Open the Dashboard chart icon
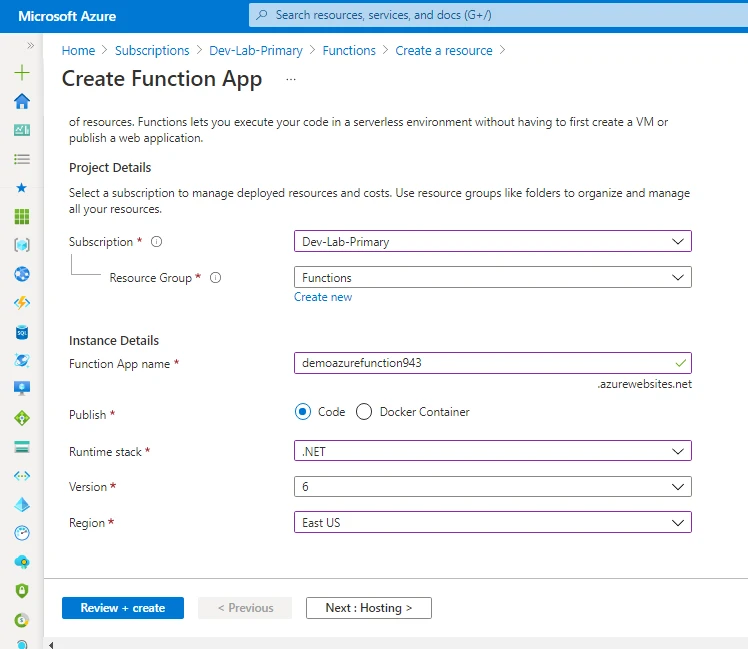 coord(22,130)
